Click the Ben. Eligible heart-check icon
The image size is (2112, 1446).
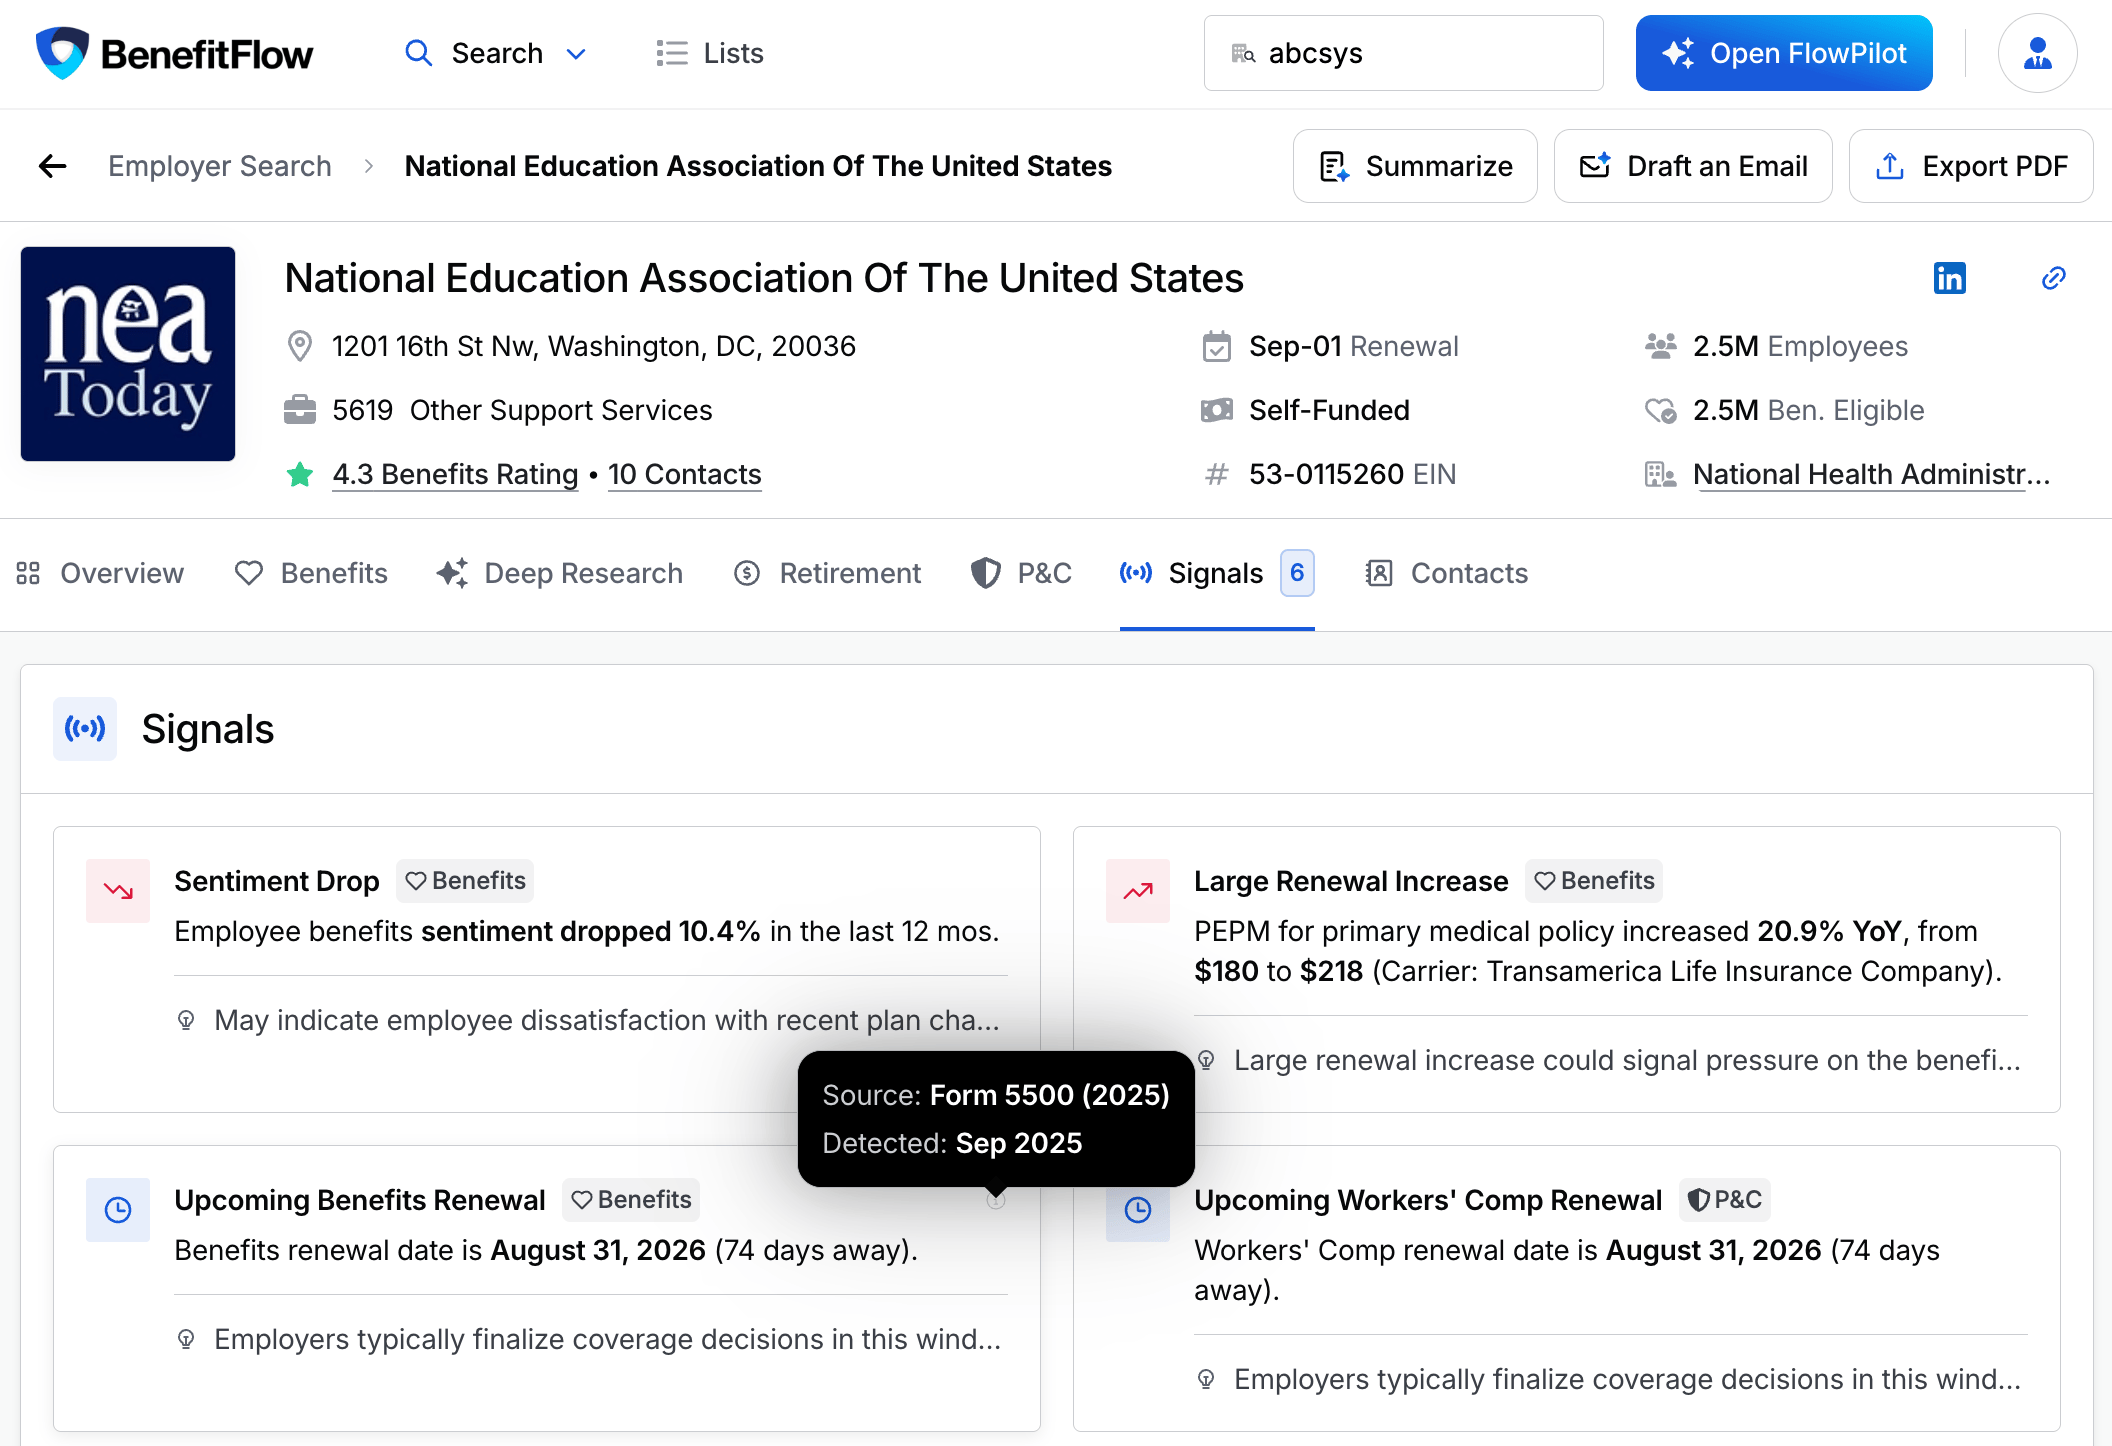click(x=1660, y=410)
